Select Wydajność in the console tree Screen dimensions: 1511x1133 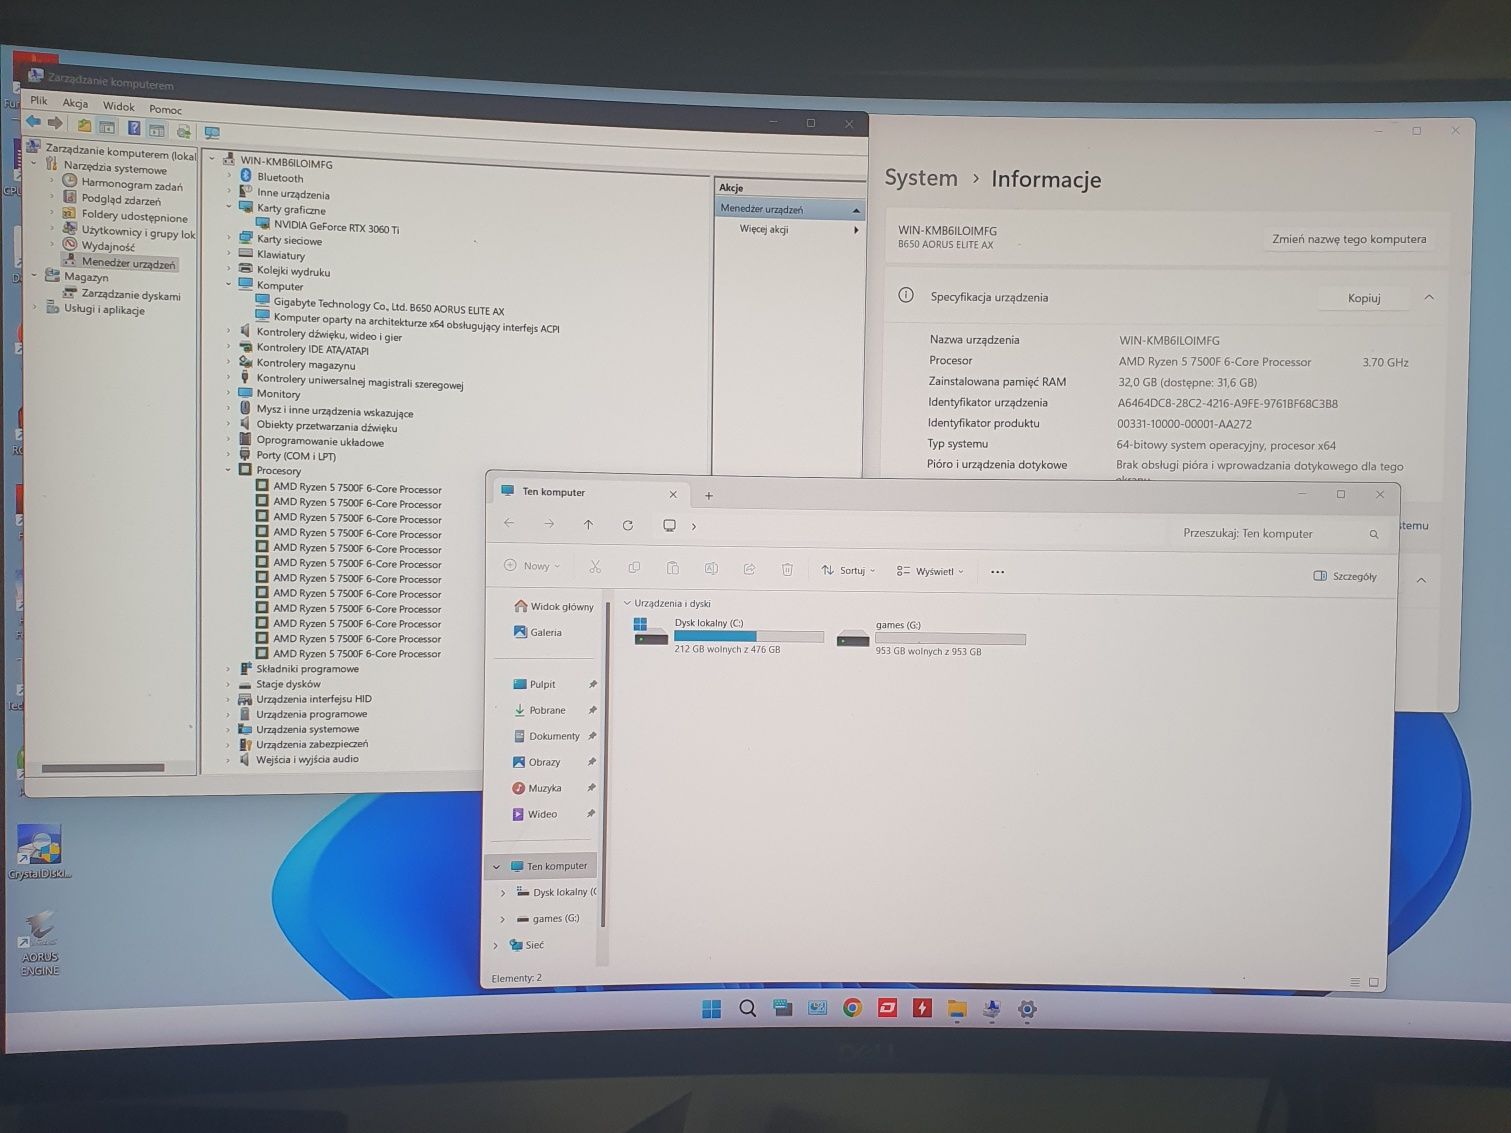point(108,246)
